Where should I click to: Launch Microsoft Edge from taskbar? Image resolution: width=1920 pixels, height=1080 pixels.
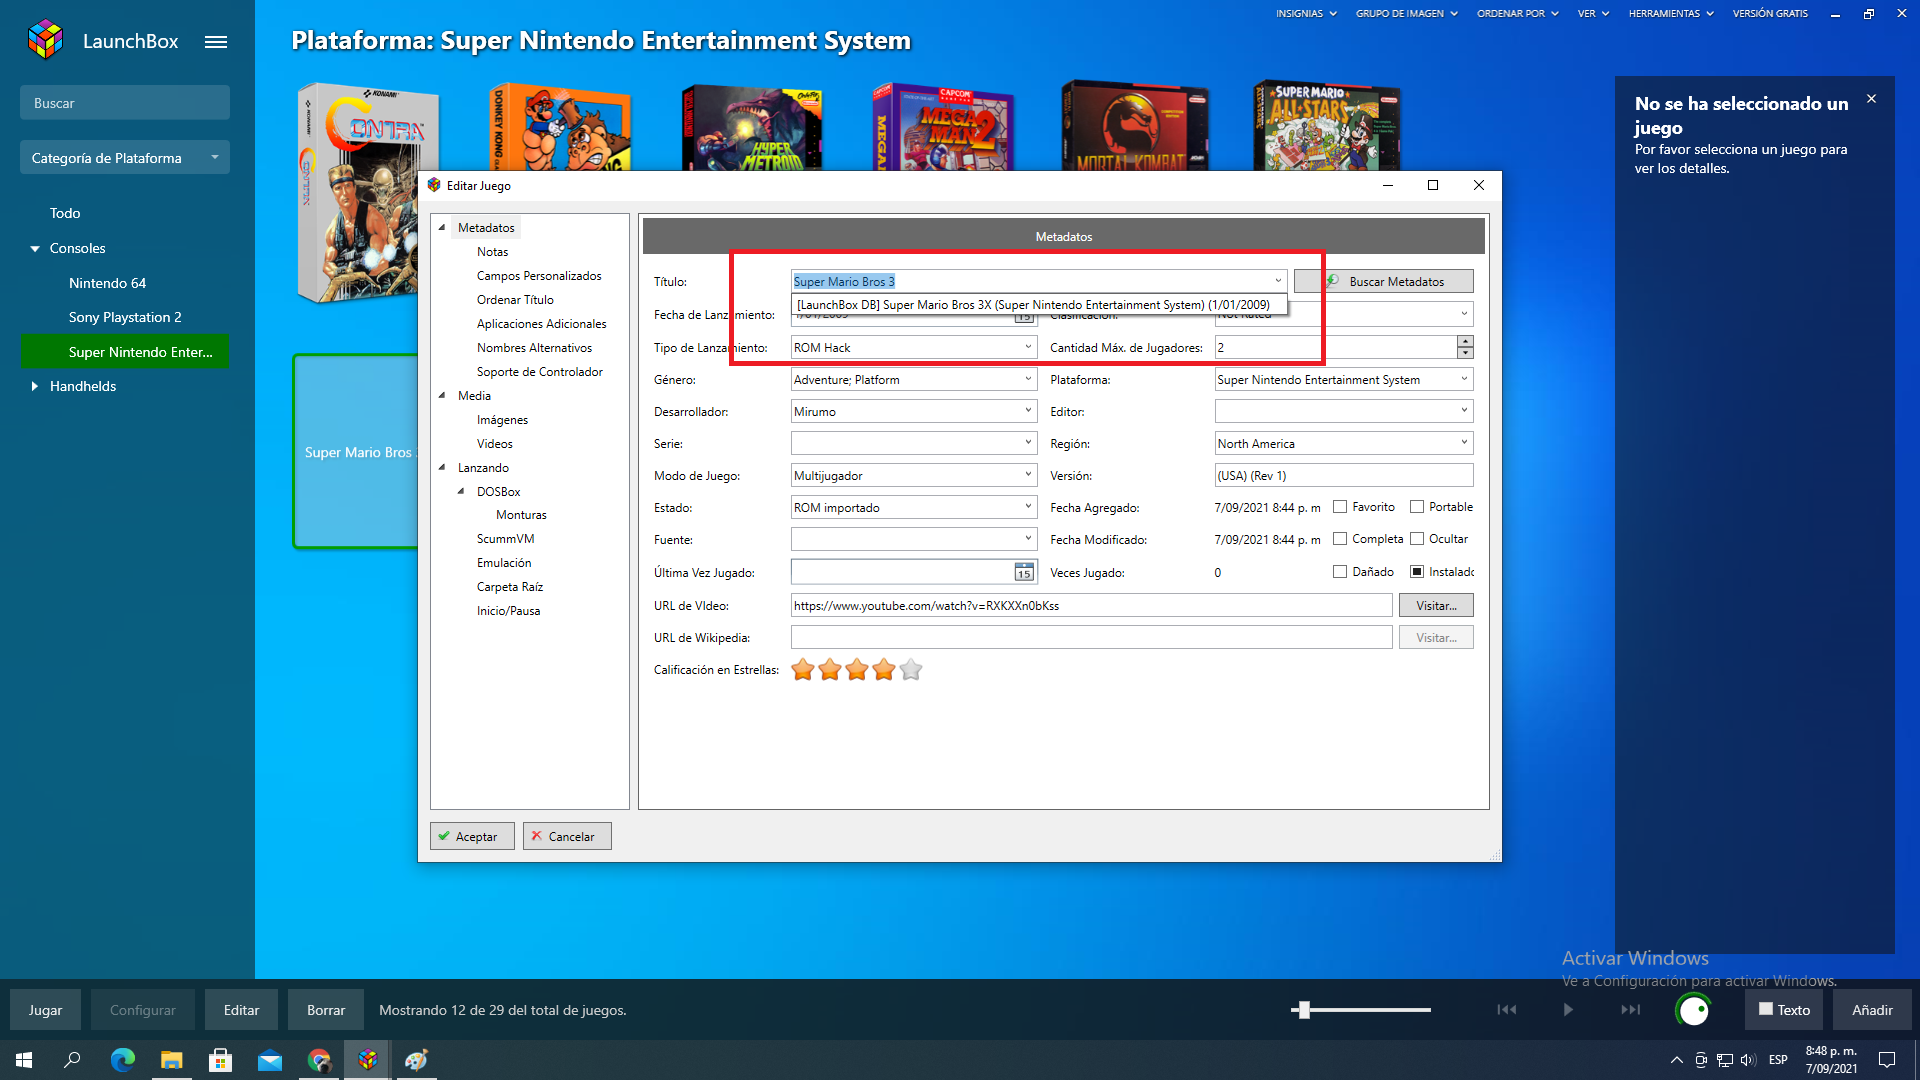[122, 1060]
